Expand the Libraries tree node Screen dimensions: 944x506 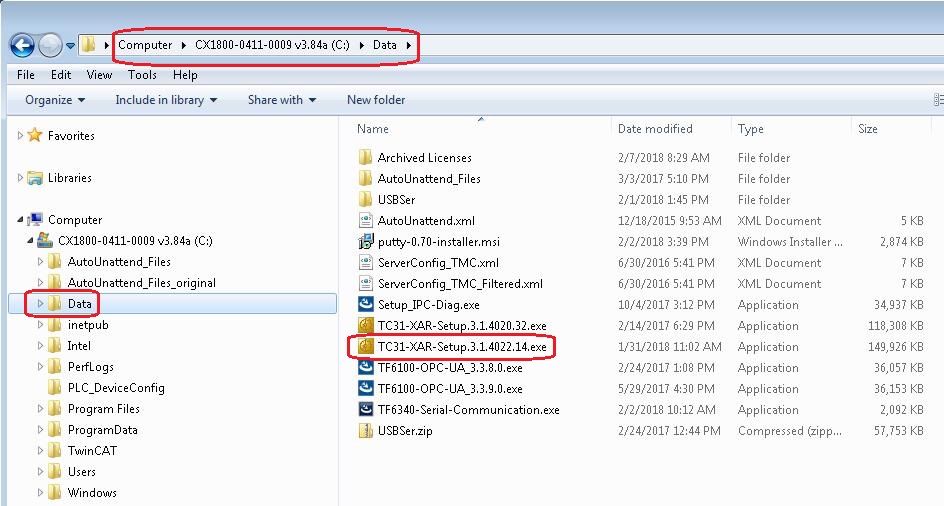[20, 178]
